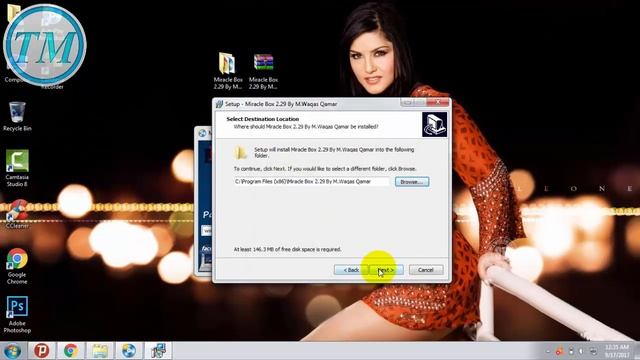The width and height of the screenshot is (640, 360).
Task: Launch Camtasia Studio 8 from desktop
Action: point(17,168)
